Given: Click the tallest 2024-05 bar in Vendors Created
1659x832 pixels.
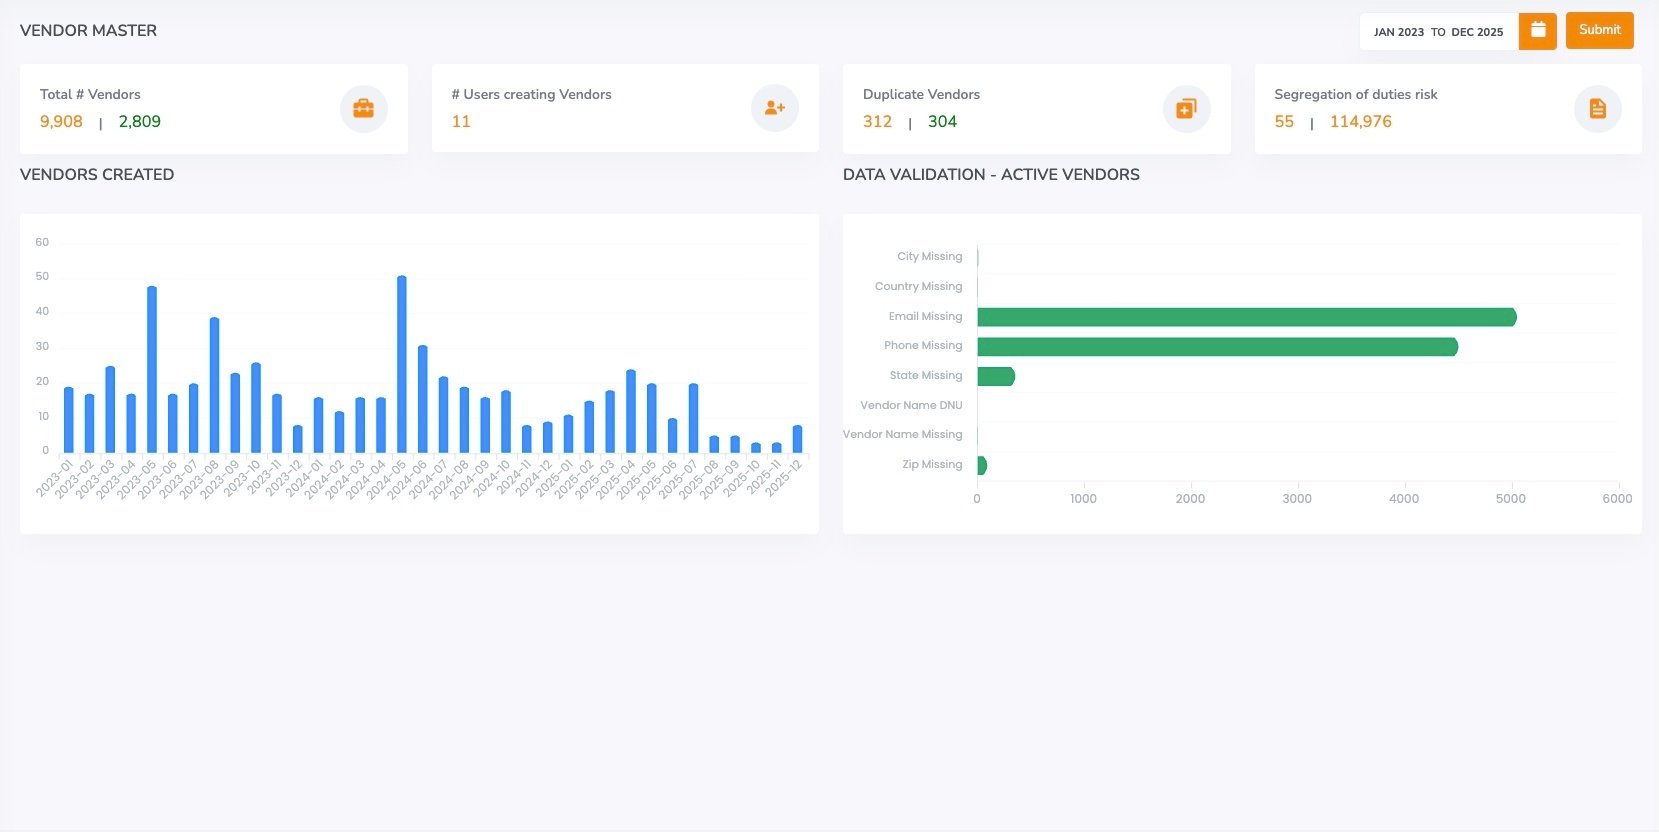Looking at the screenshot, I should 402,365.
